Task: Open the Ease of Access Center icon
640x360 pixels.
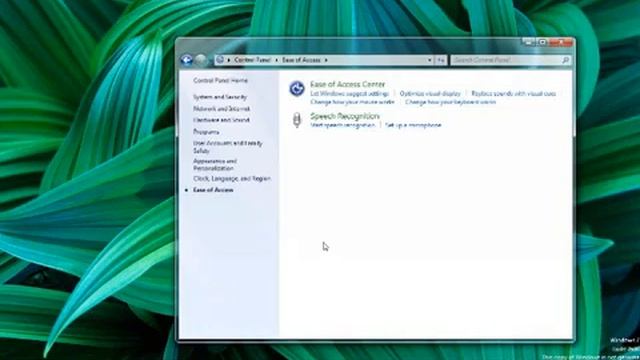Action: [x=297, y=88]
